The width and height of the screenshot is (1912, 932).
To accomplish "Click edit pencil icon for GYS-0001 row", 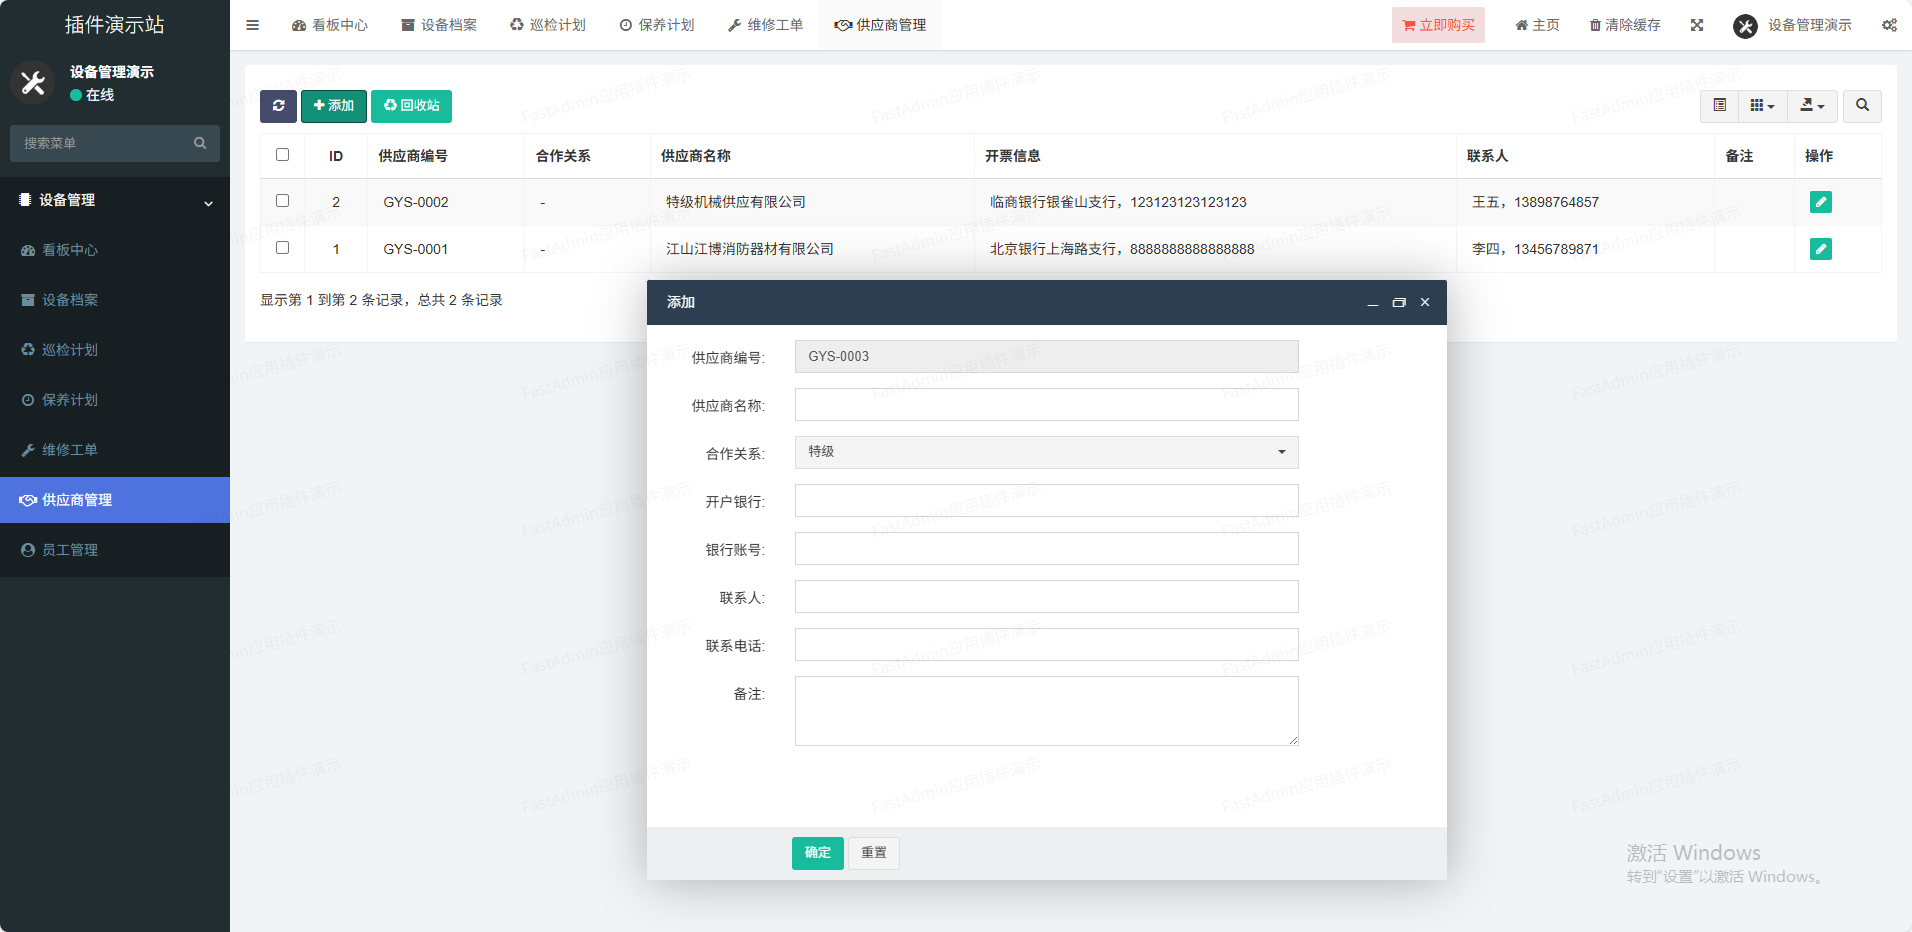I will point(1820,249).
